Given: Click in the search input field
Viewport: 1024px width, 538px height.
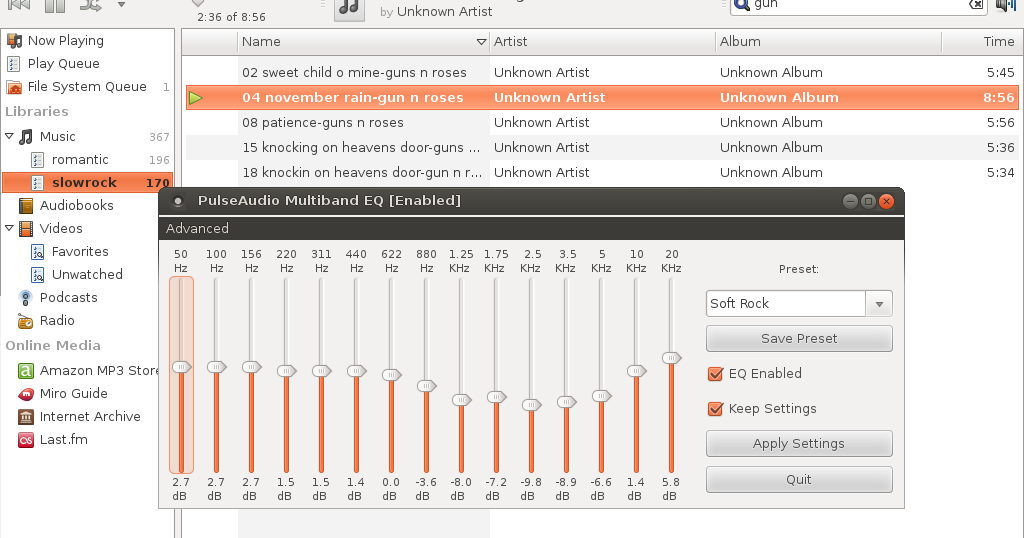Looking at the screenshot, I should [858, 5].
